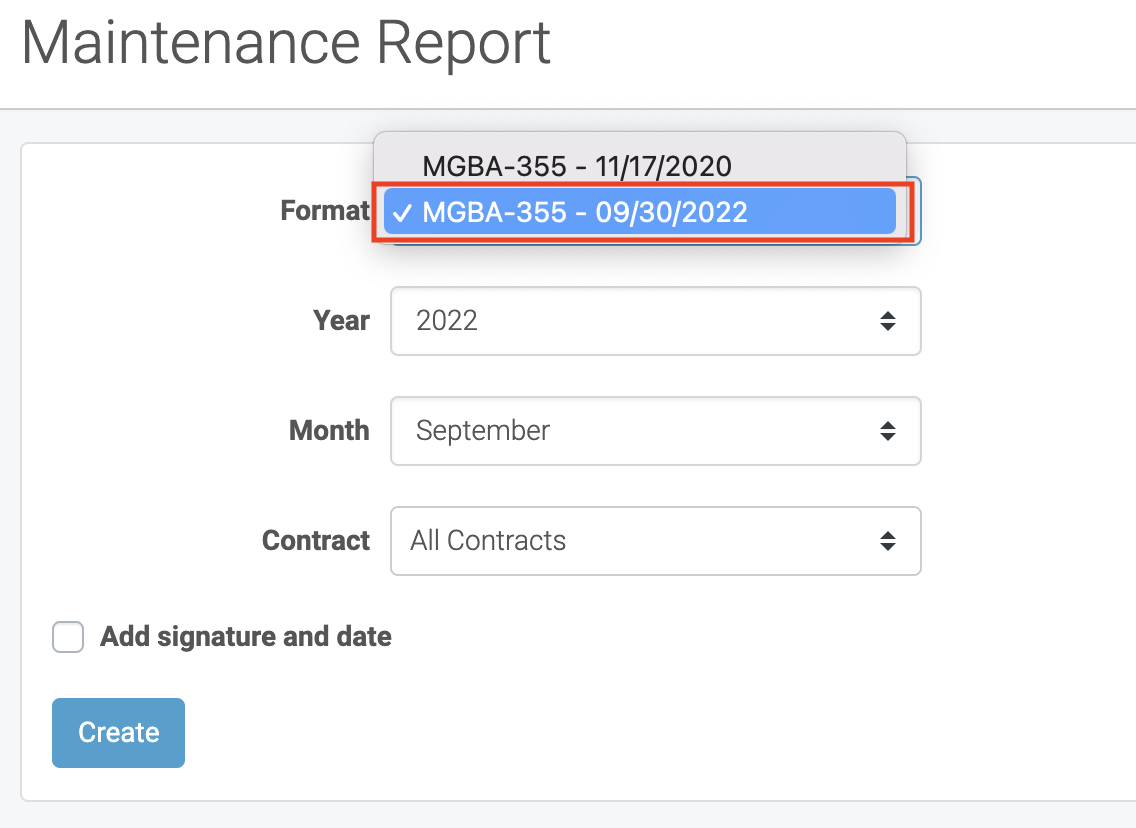Click the Format field label
Image resolution: width=1136 pixels, height=828 pixels.
(x=325, y=211)
